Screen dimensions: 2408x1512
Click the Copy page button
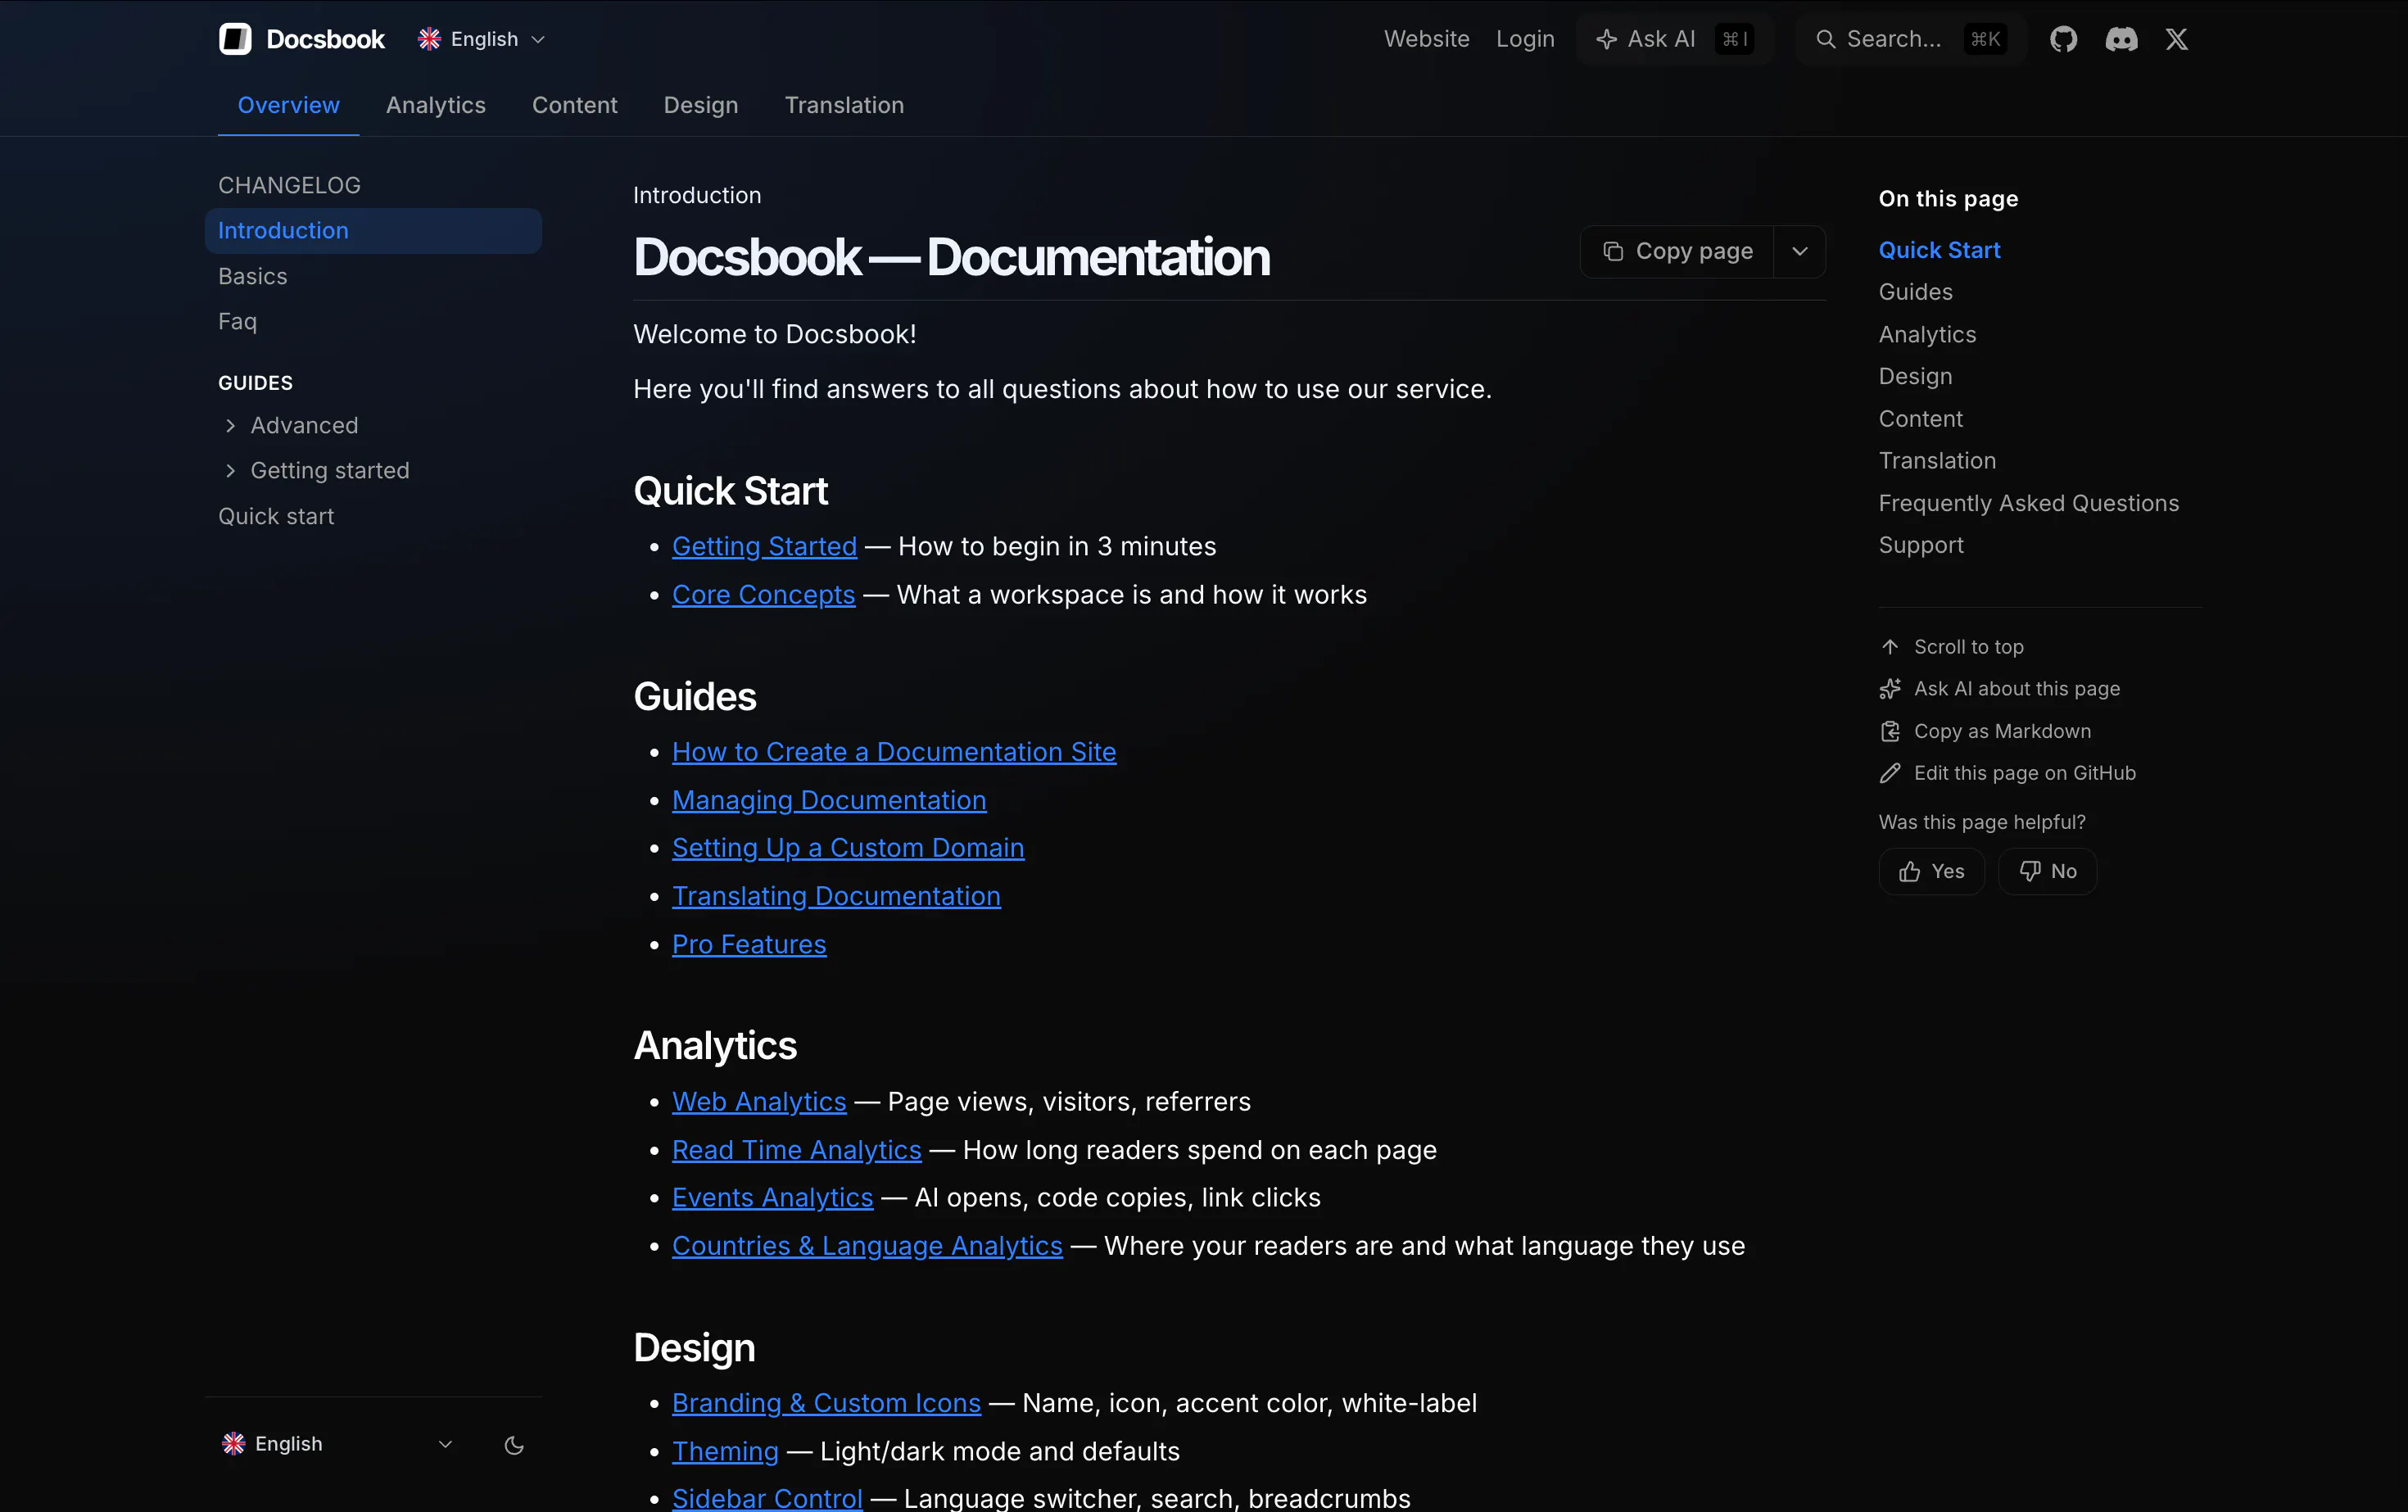coord(1677,251)
